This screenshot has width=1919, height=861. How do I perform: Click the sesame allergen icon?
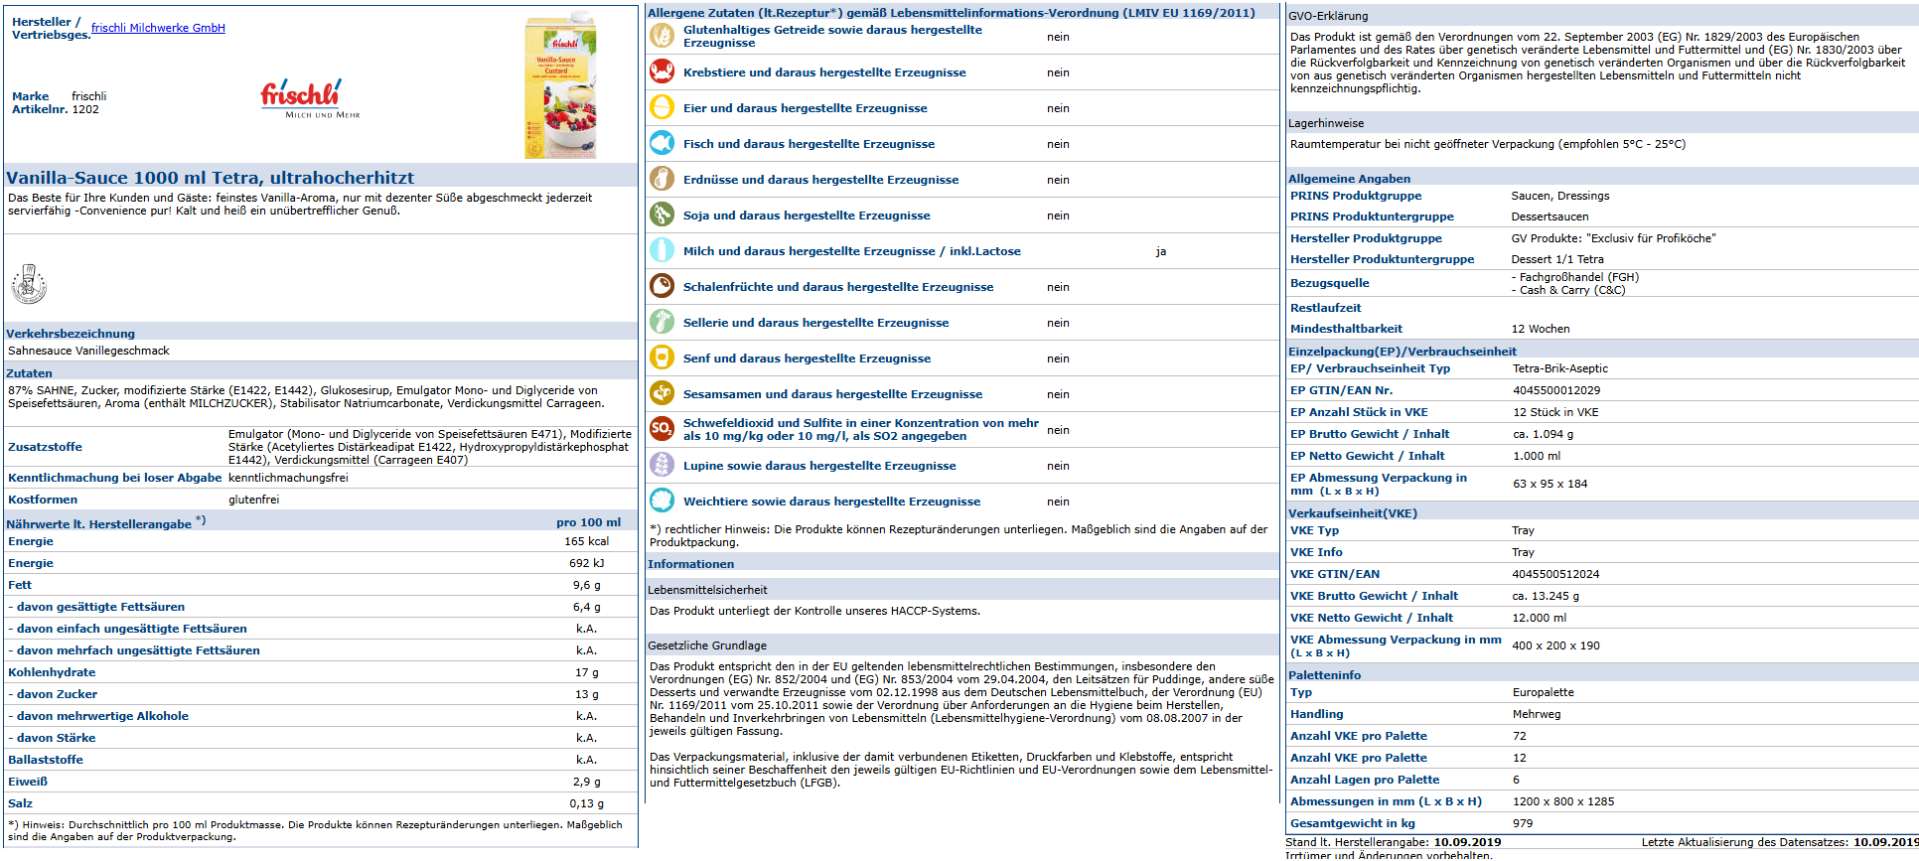point(662,393)
